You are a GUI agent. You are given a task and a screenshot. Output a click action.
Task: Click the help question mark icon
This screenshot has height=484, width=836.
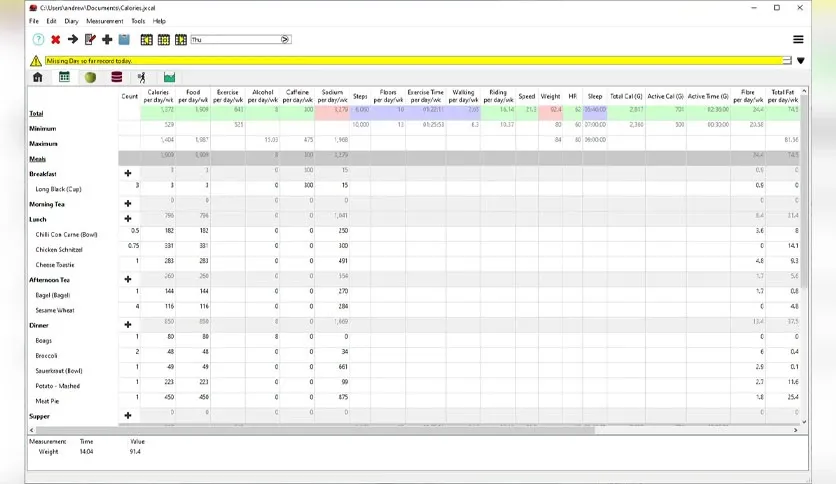(38, 39)
